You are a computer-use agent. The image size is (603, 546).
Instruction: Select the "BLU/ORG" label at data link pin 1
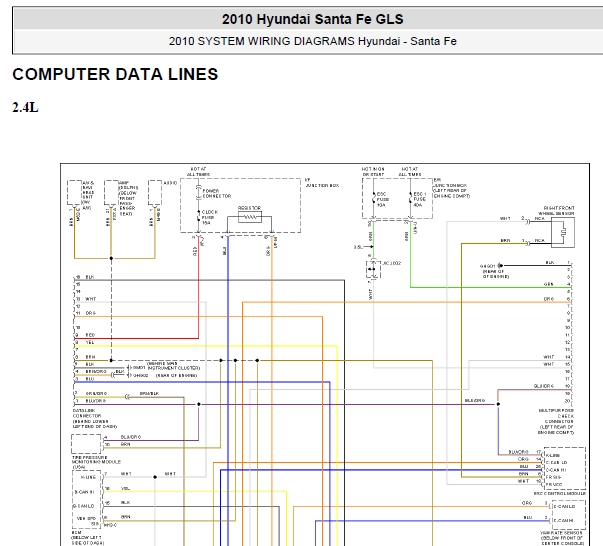pyautogui.click(x=95, y=401)
